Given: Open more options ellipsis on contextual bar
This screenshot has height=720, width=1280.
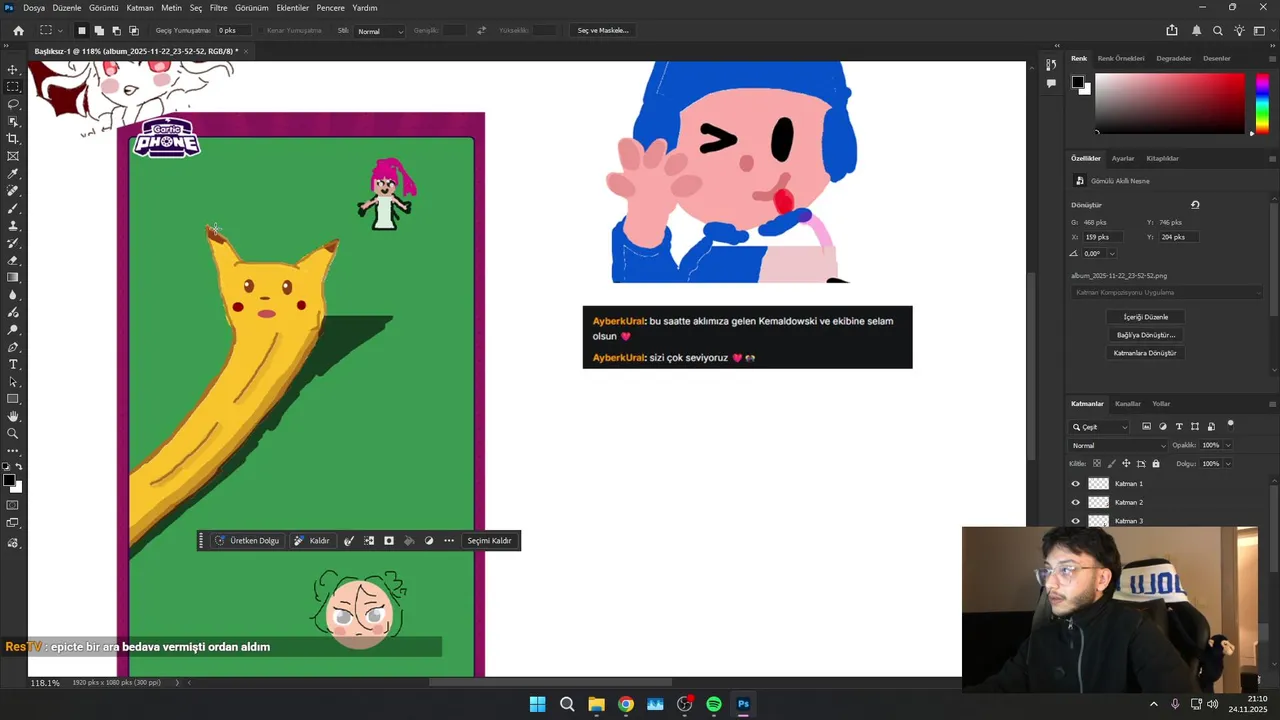Looking at the screenshot, I should pyautogui.click(x=449, y=541).
